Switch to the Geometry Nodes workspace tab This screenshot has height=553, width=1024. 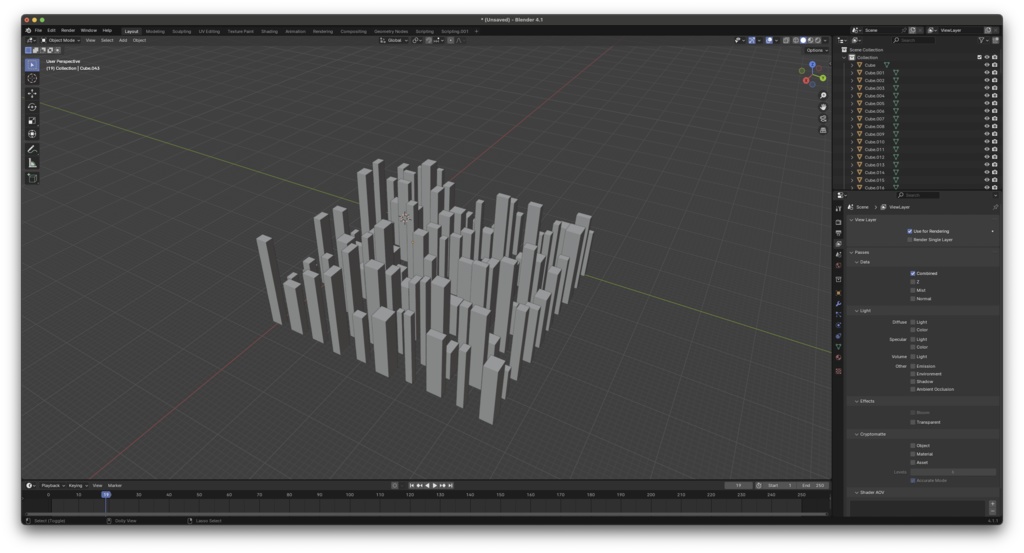tap(391, 31)
